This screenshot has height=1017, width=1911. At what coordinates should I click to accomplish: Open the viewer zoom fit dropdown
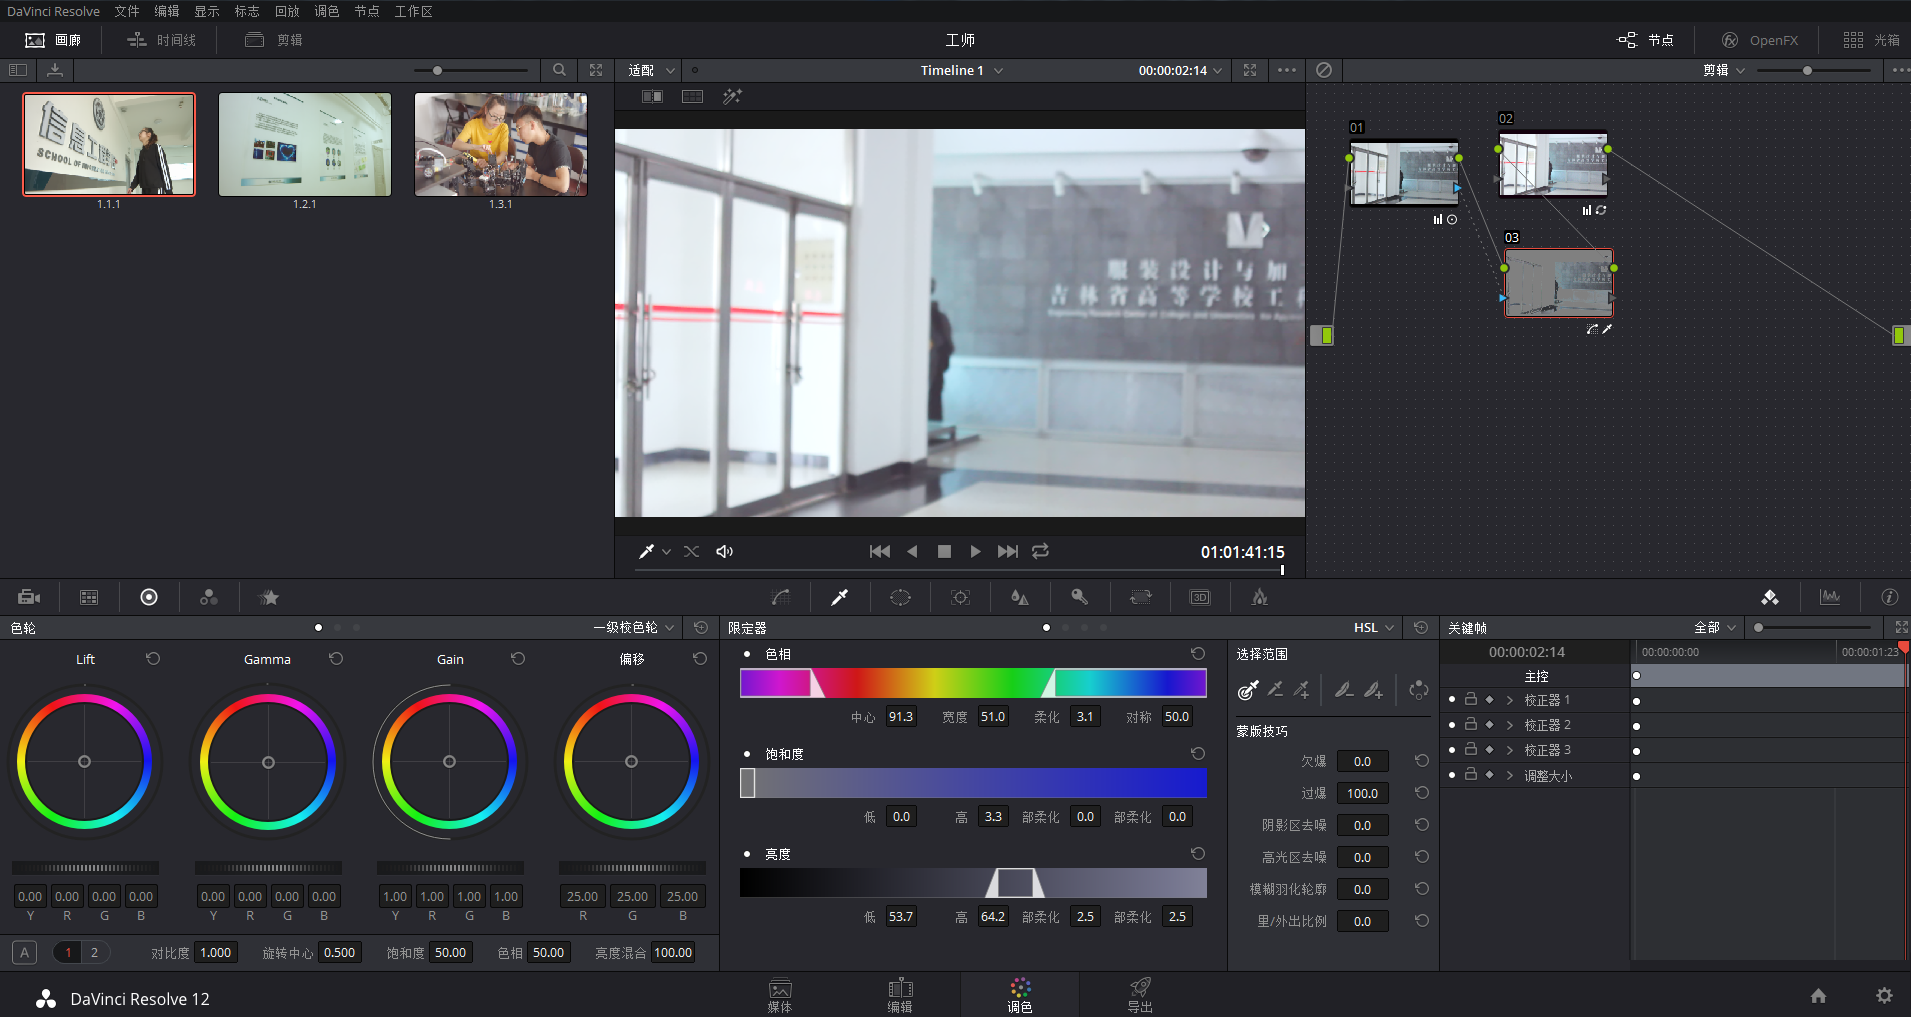tap(652, 70)
